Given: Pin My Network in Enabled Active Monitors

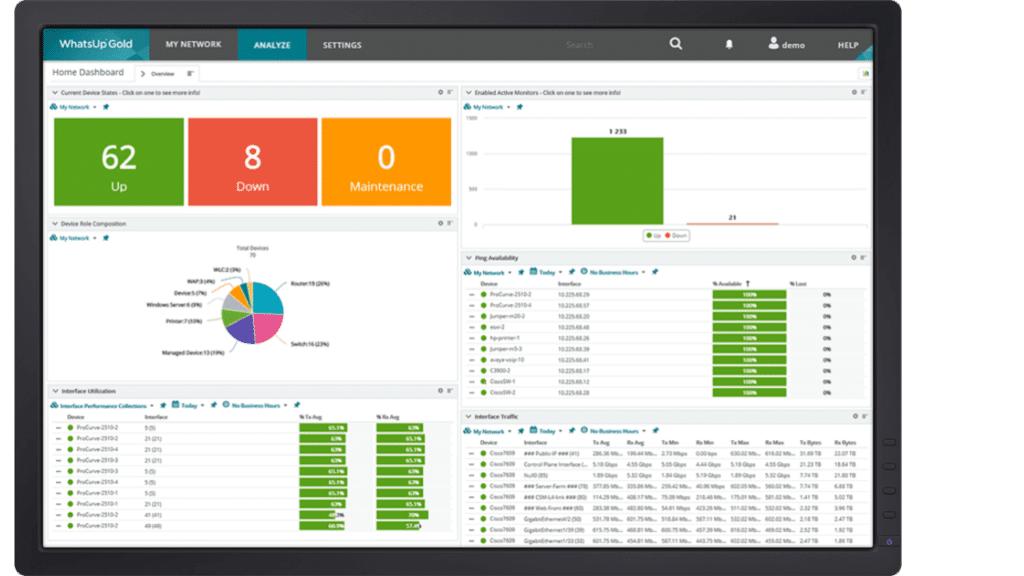Looking at the screenshot, I should click(520, 106).
